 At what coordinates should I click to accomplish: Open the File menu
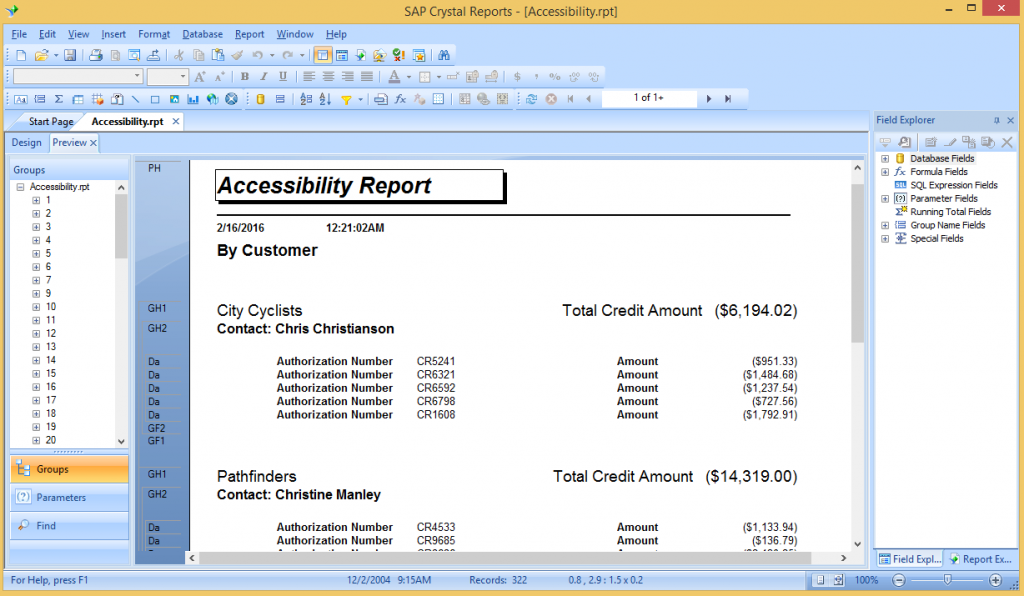pos(19,34)
